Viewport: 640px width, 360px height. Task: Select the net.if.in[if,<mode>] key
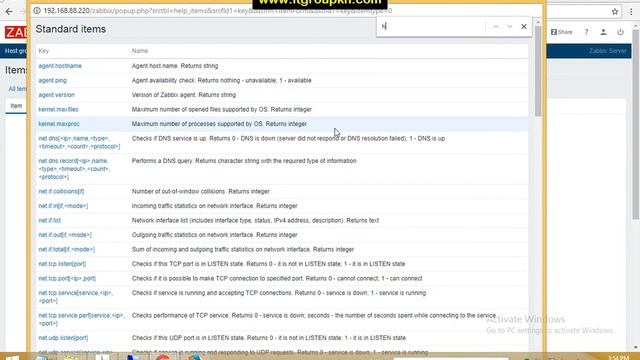point(63,206)
